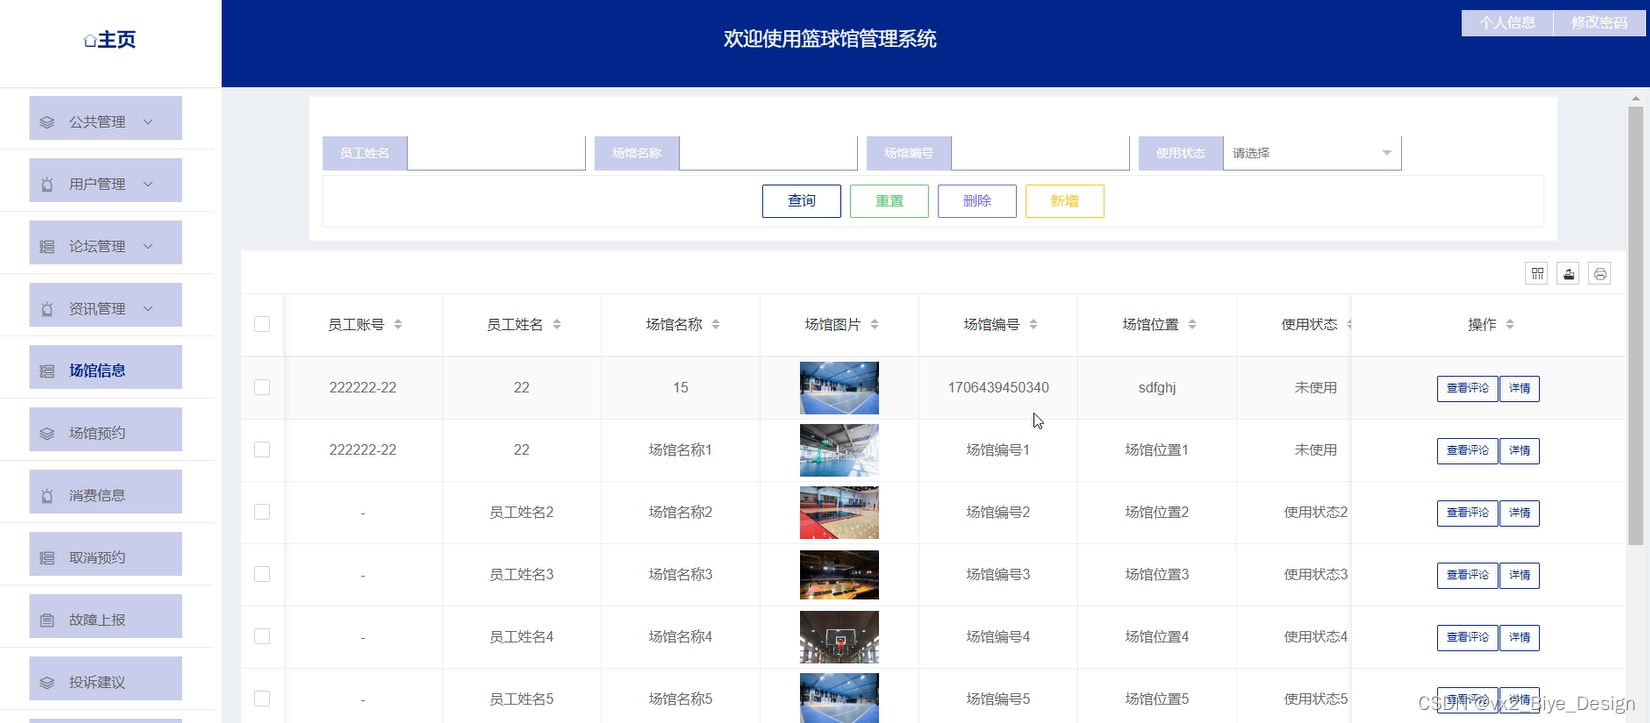This screenshot has height=723, width=1650.
Task: Click the 查询 search button
Action: 801,201
